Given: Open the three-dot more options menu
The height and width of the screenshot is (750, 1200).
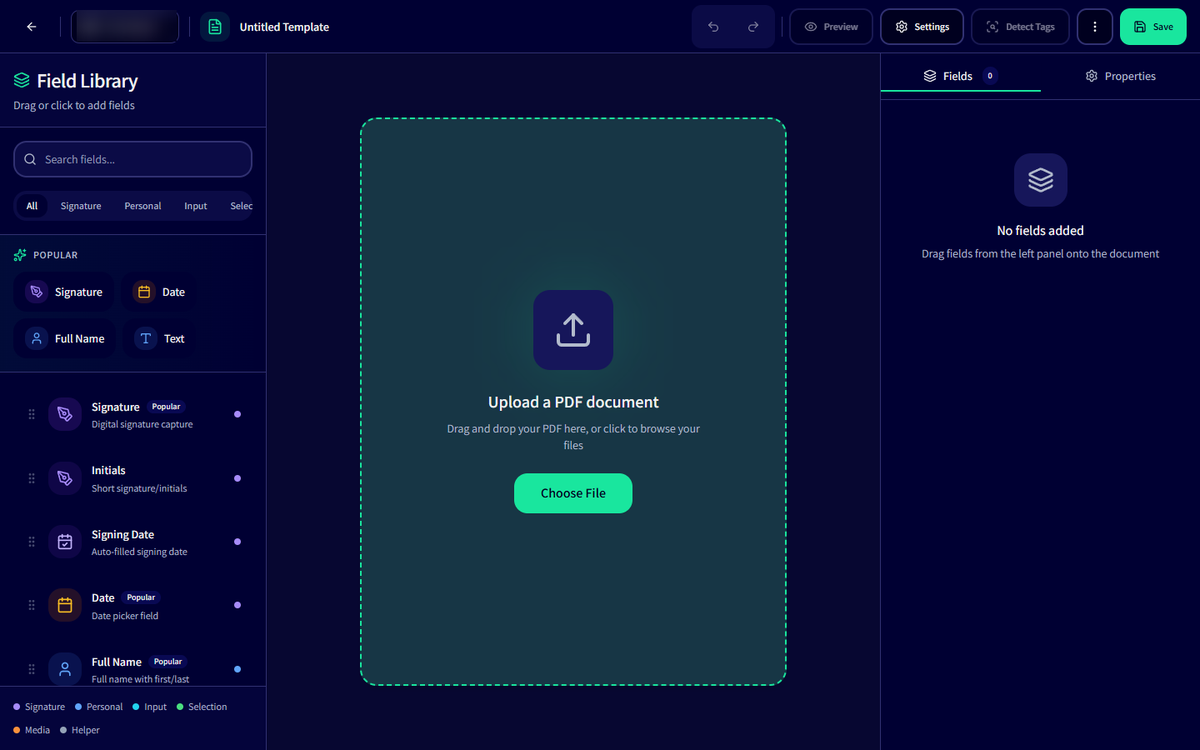Looking at the screenshot, I should pos(1095,27).
